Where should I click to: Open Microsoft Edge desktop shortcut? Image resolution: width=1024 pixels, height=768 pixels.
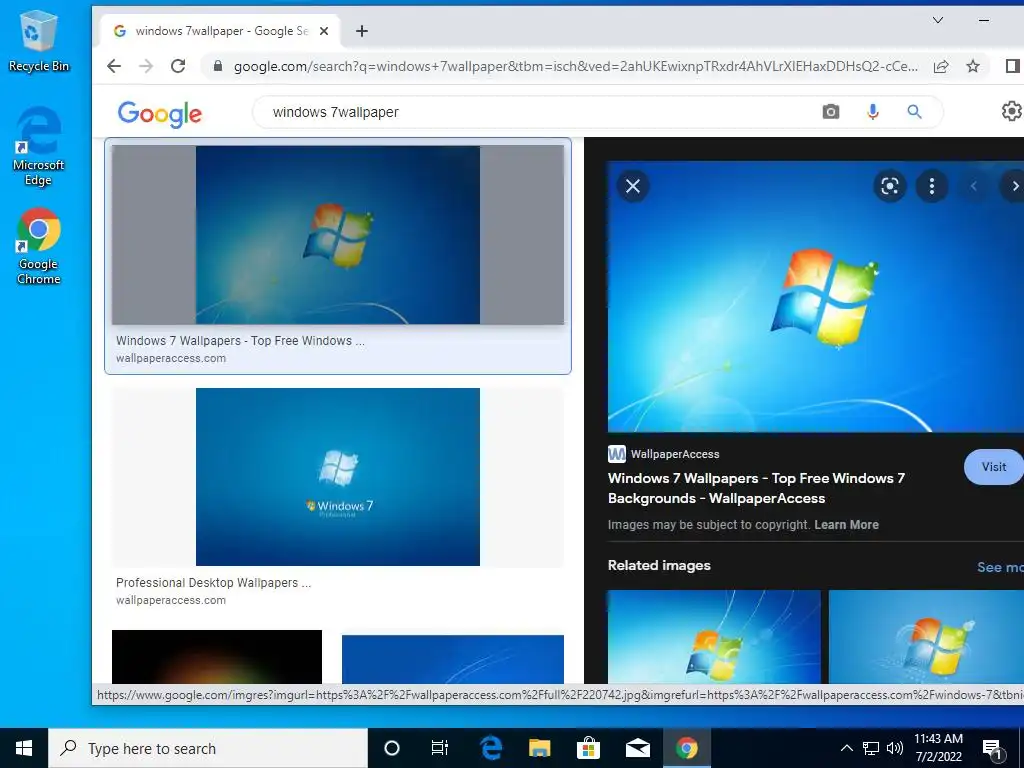pyautogui.click(x=39, y=146)
